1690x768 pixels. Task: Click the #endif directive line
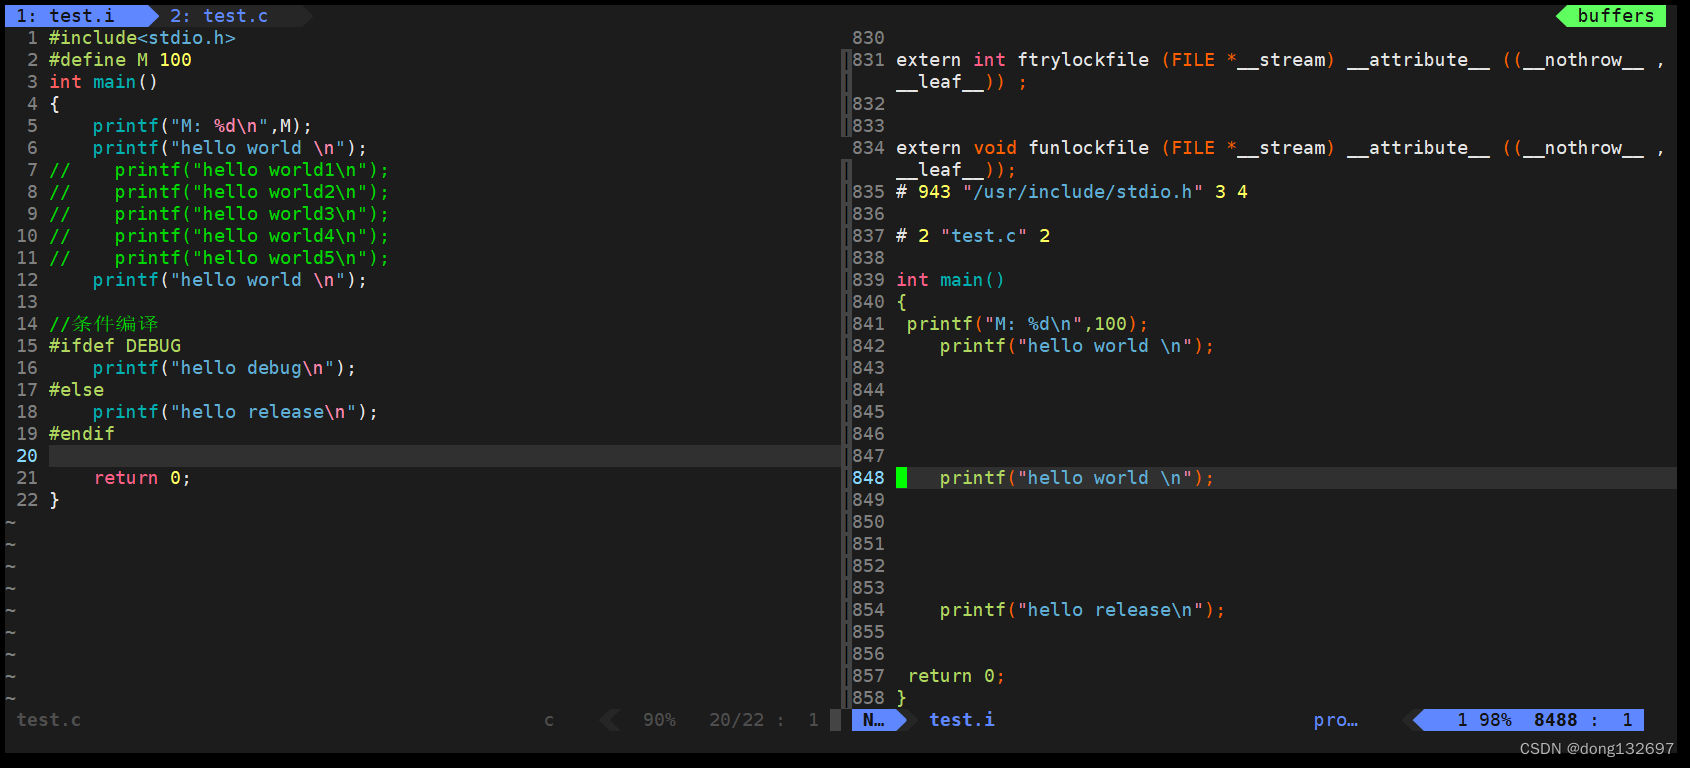click(x=81, y=434)
